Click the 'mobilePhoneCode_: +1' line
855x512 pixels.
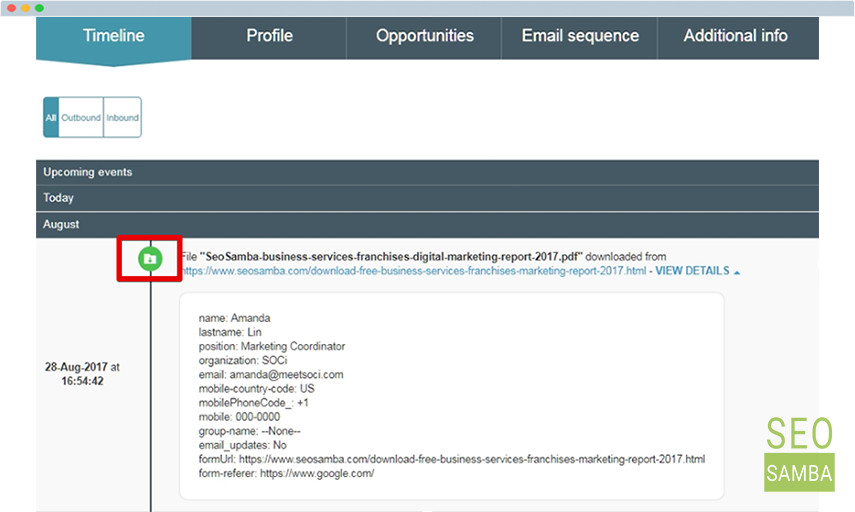(254, 403)
